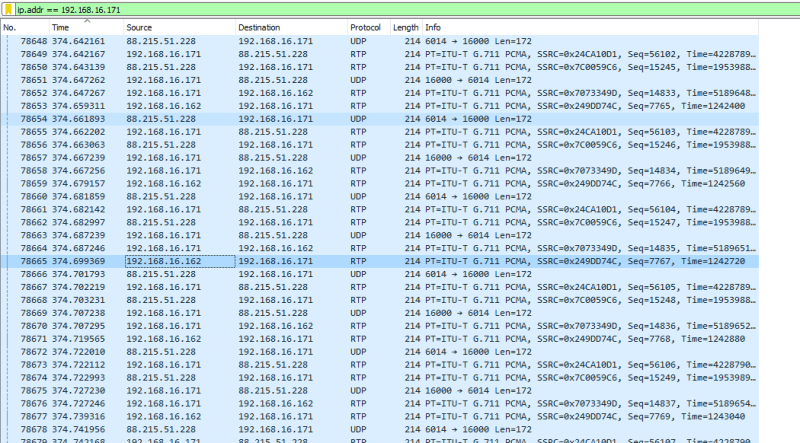
Task: Select packet row 78657
Action: coord(380,158)
